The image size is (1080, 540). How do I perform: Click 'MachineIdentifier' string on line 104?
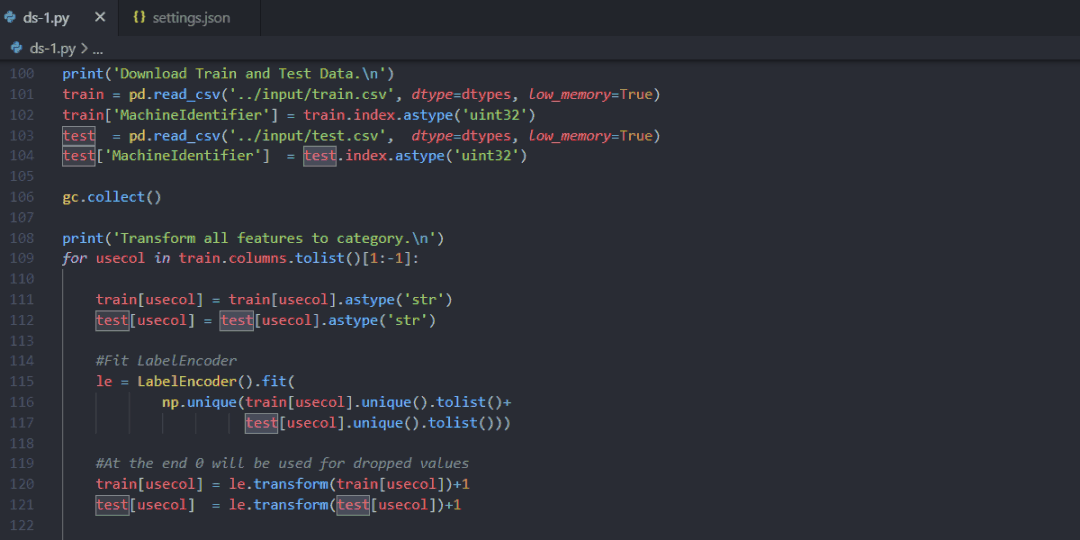coord(183,156)
